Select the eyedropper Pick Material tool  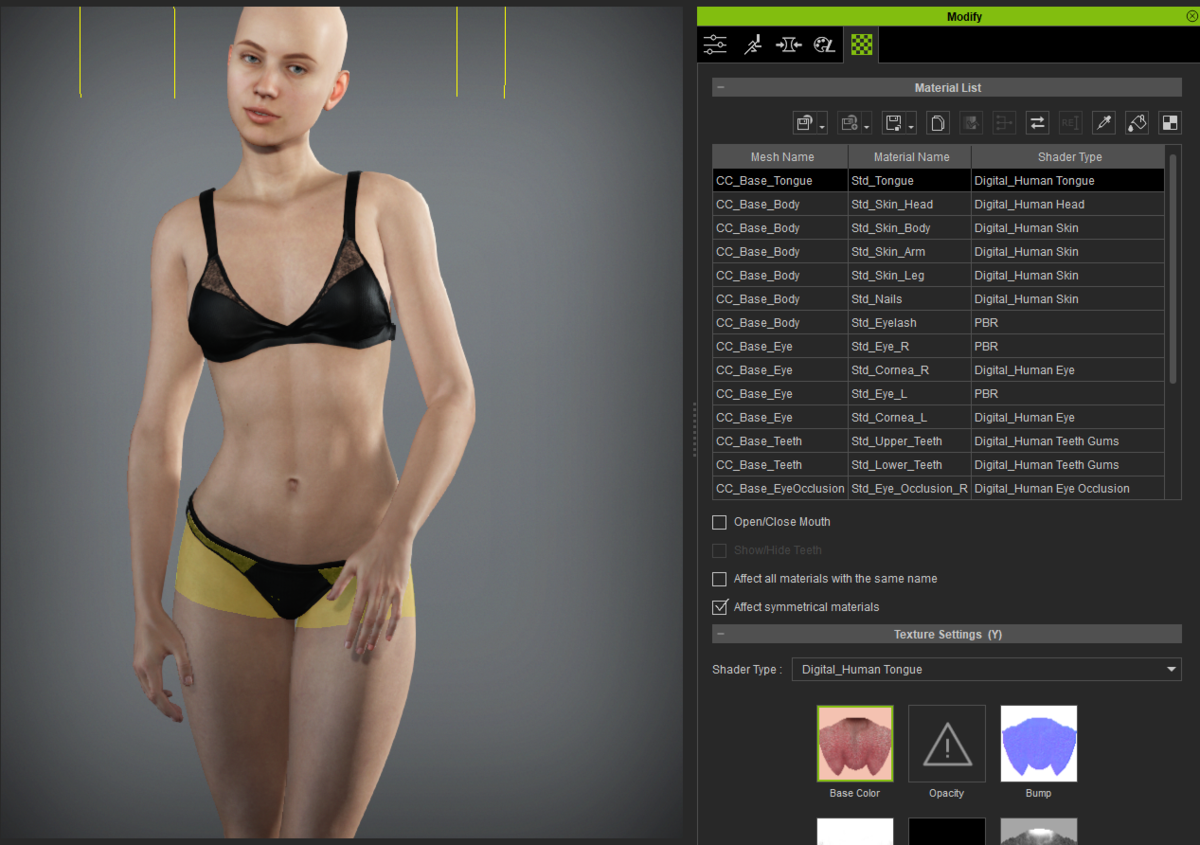1104,123
